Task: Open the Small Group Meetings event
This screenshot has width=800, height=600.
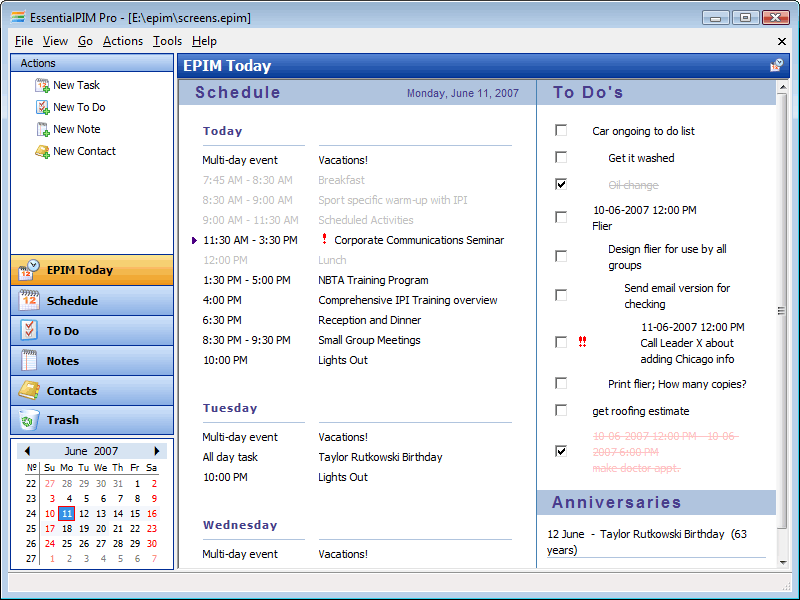Action: pos(369,340)
